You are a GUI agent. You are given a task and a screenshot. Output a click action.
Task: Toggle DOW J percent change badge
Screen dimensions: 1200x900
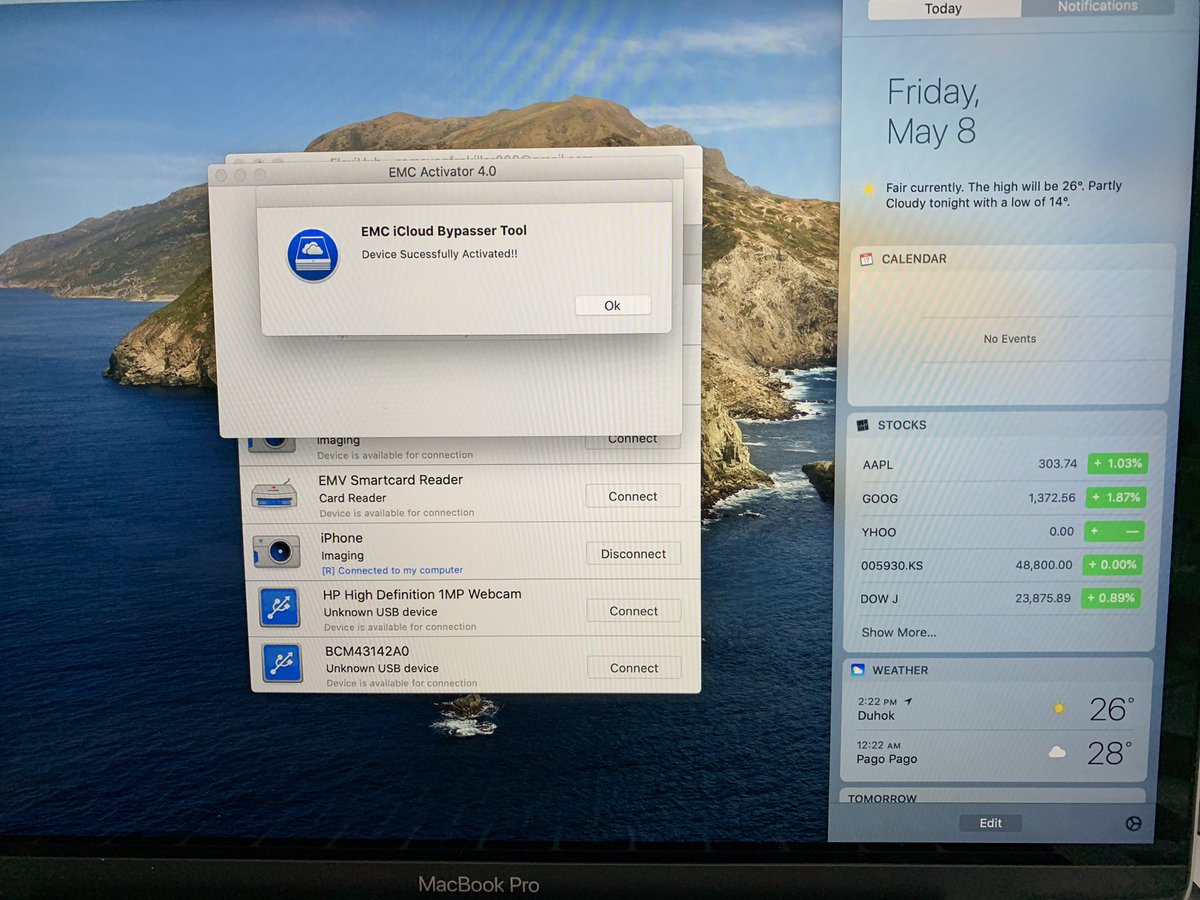click(1112, 599)
